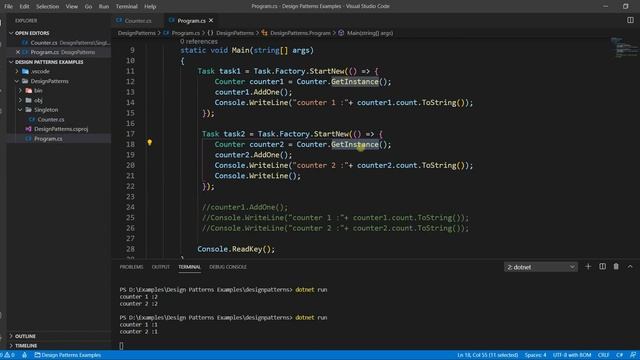The width and height of the screenshot is (640, 360).
Task: Collapse the Singleton folder chevron
Action: (20, 110)
